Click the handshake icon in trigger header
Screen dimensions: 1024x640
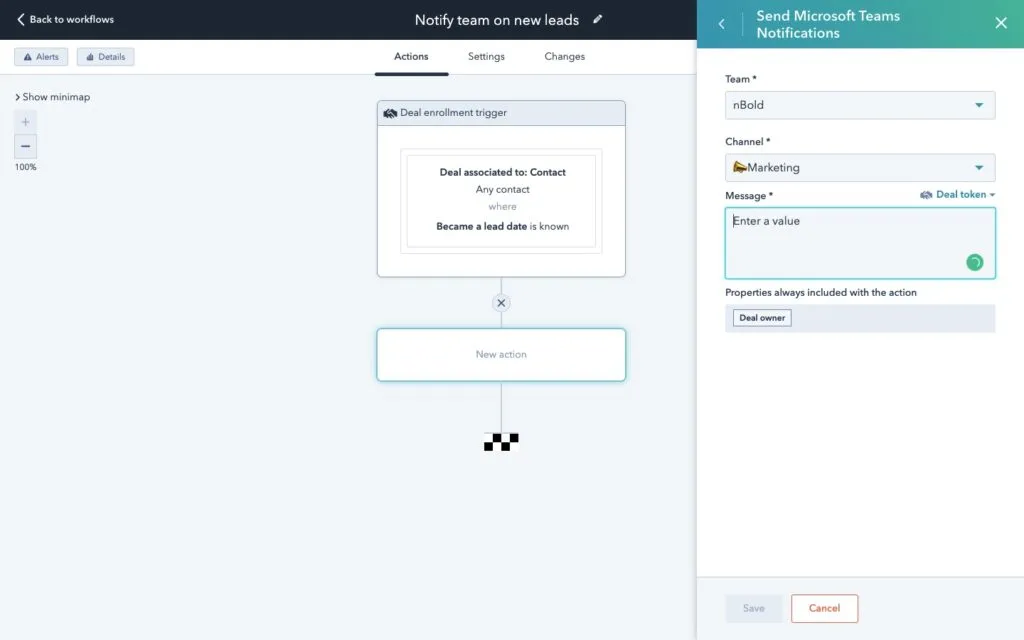pyautogui.click(x=390, y=113)
